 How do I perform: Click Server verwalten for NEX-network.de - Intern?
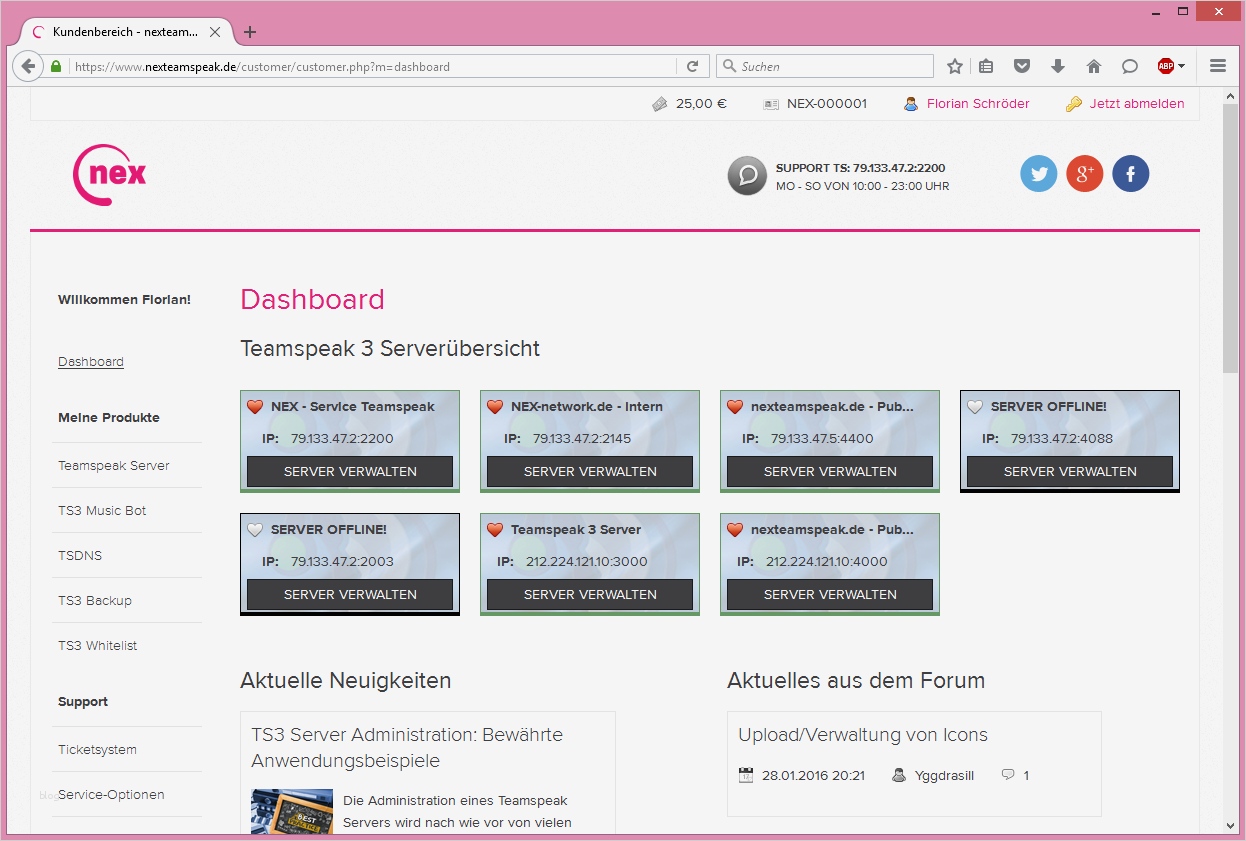point(590,472)
